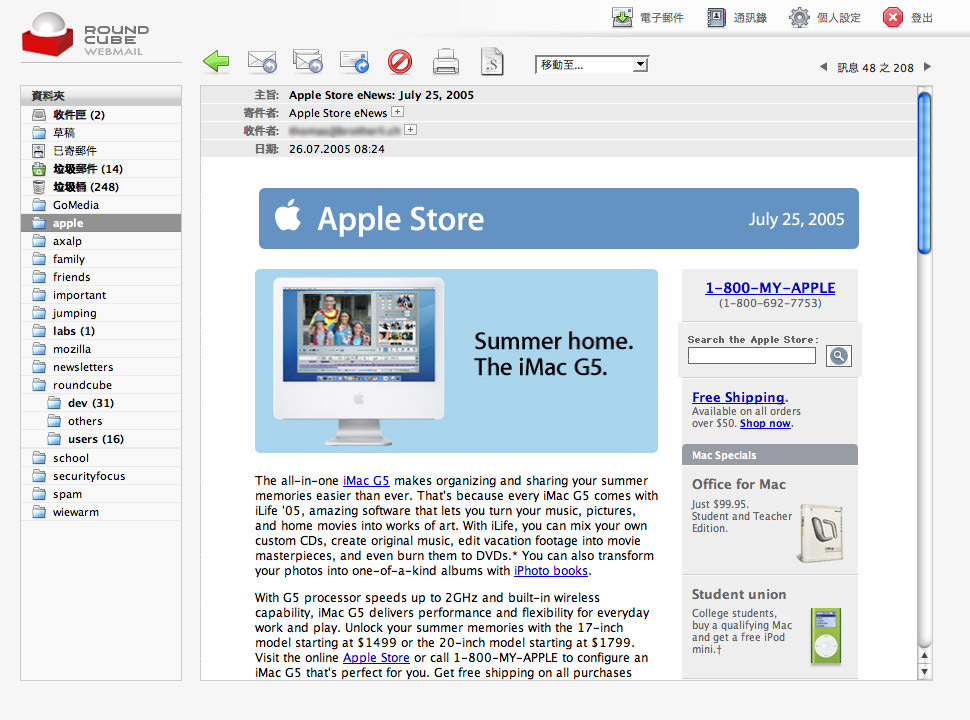The image size is (970, 720).
Task: Click the Free Shipping link
Action: coord(738,397)
